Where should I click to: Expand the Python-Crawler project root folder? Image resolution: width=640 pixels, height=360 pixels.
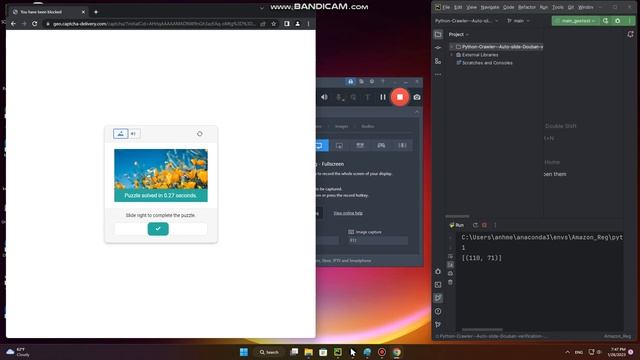(451, 47)
